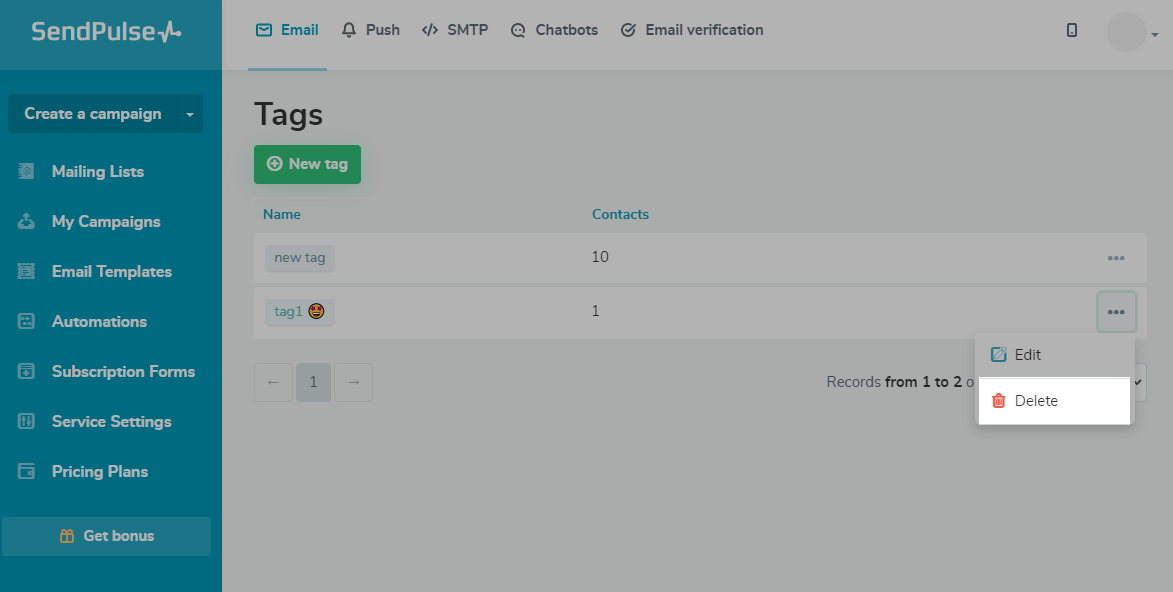Open the Chatbots tab
The image size is (1173, 592).
(x=554, y=30)
